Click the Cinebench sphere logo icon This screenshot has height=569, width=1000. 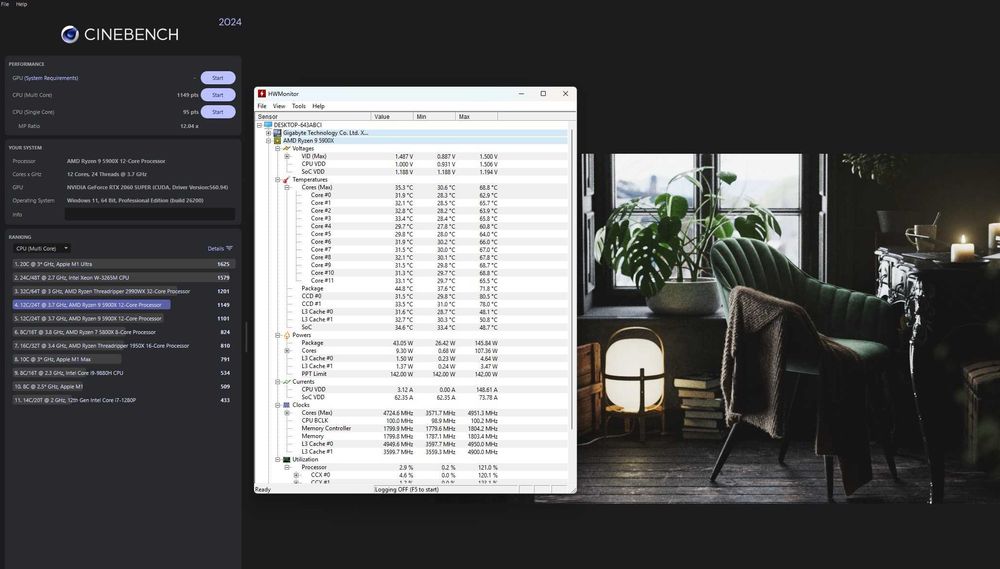pos(70,34)
